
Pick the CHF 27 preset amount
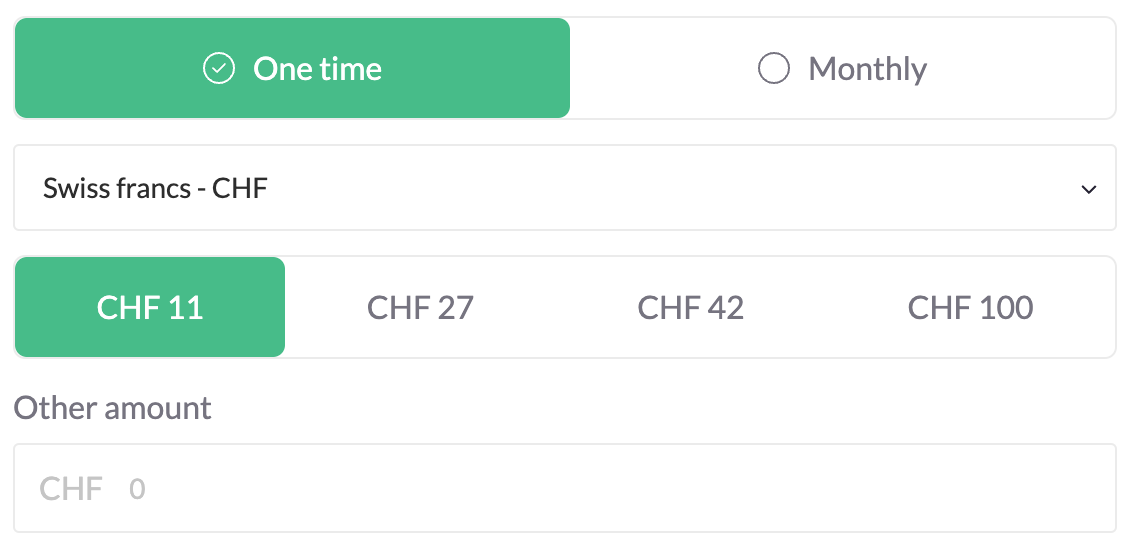(x=420, y=307)
